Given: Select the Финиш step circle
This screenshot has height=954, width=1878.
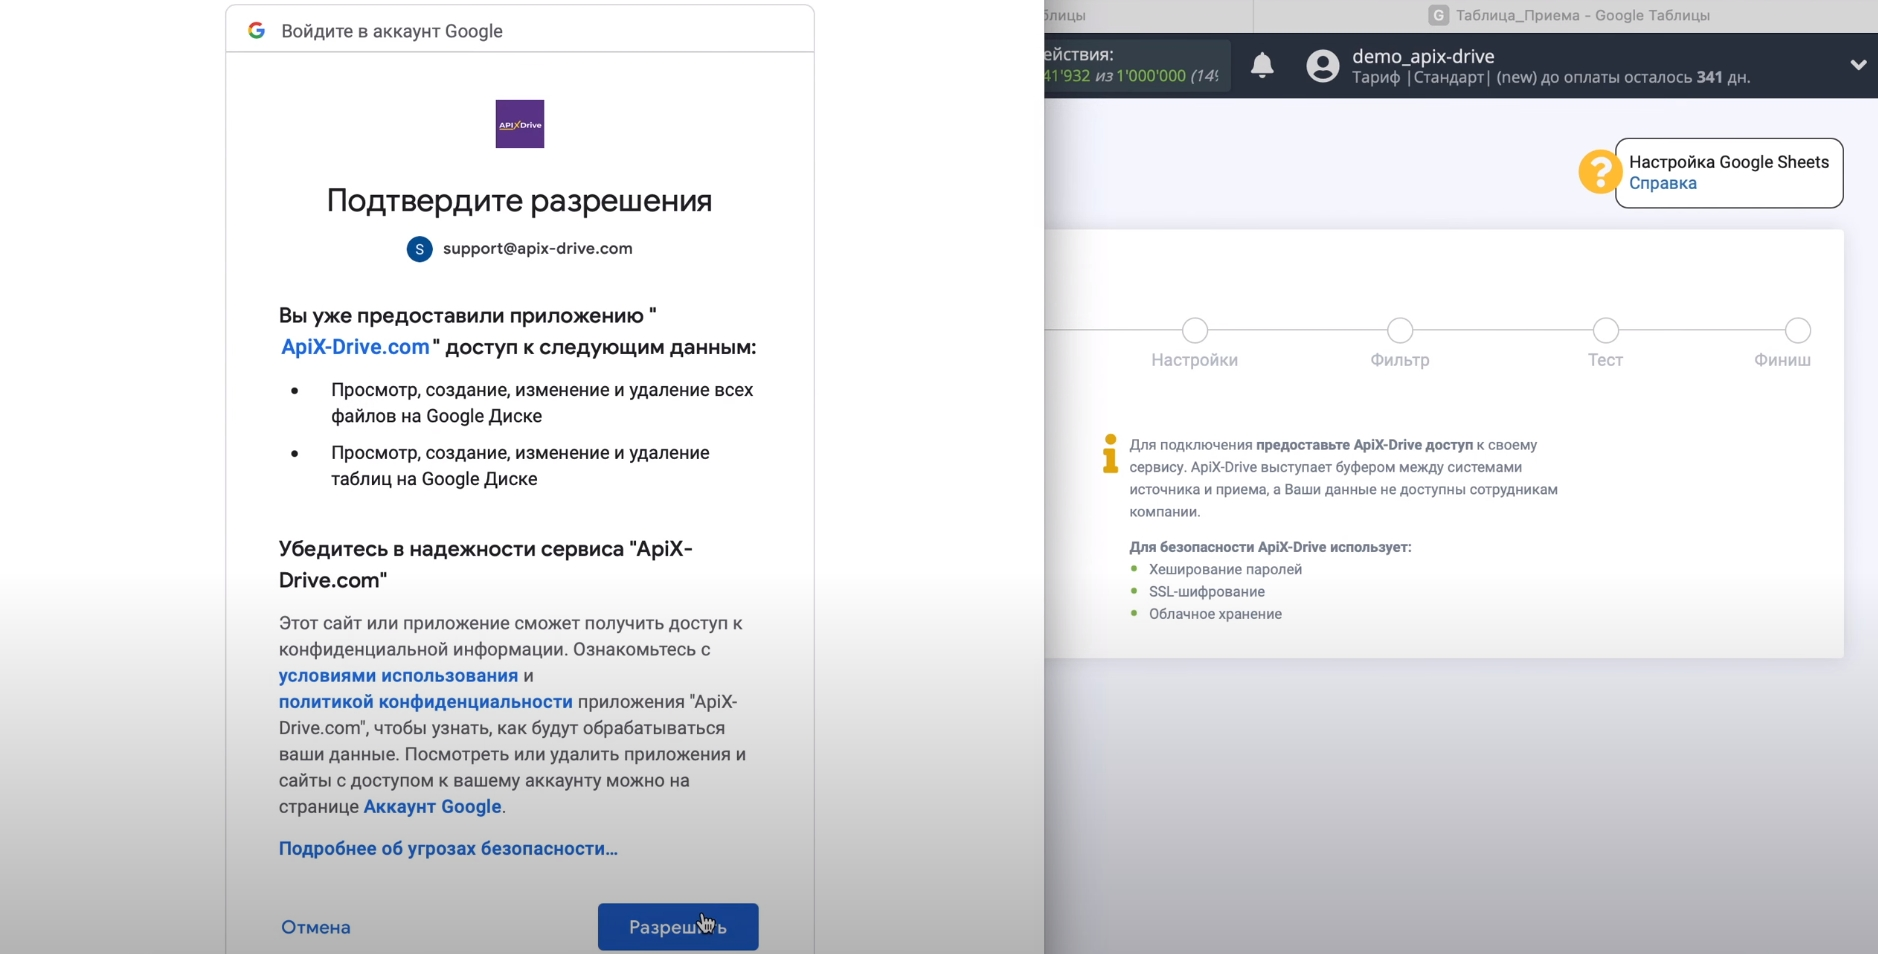Looking at the screenshot, I should 1798,330.
